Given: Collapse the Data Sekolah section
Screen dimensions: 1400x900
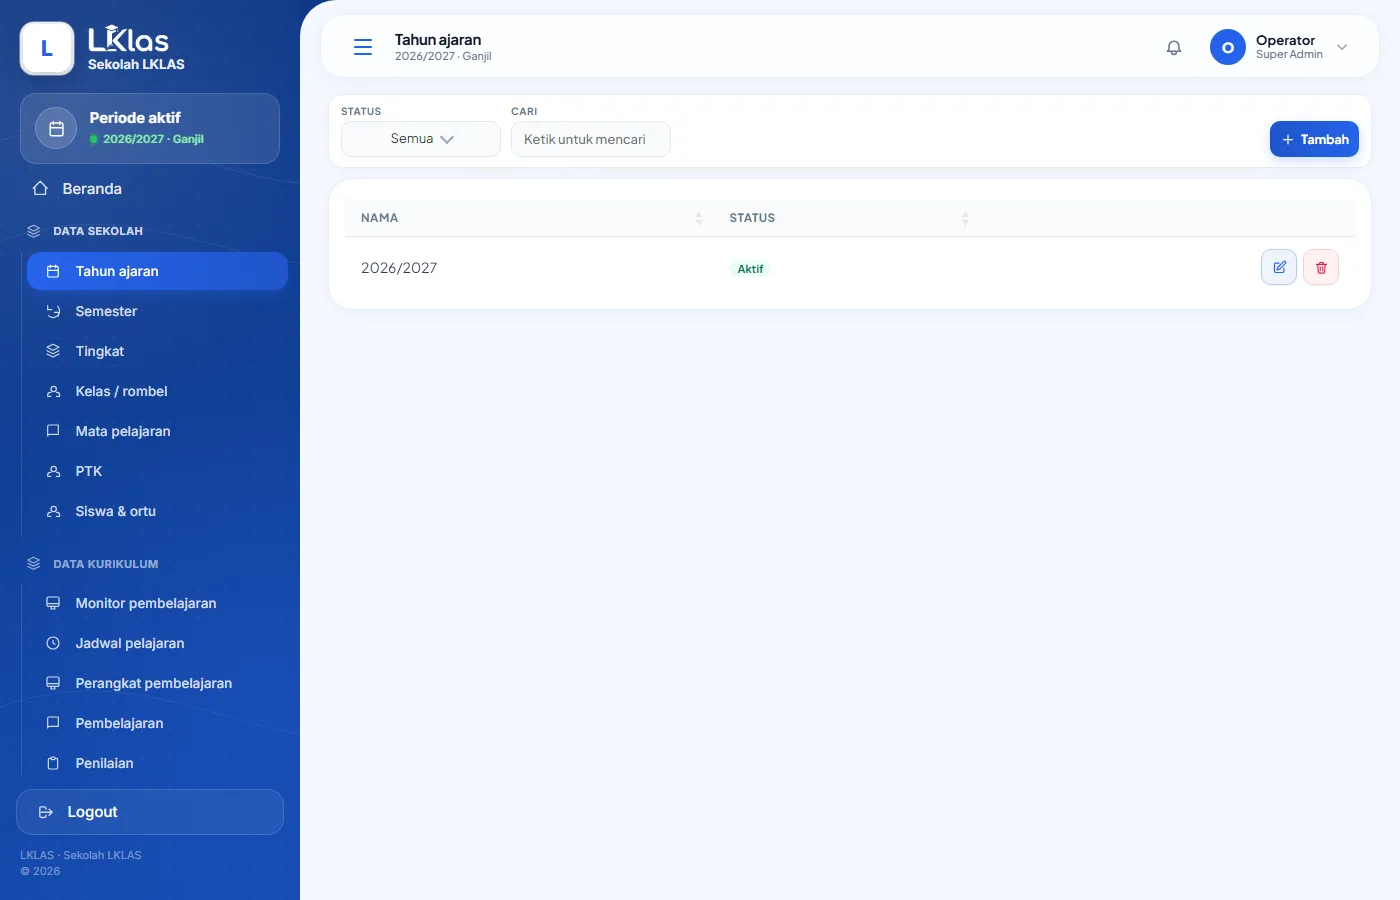Looking at the screenshot, I should [98, 231].
